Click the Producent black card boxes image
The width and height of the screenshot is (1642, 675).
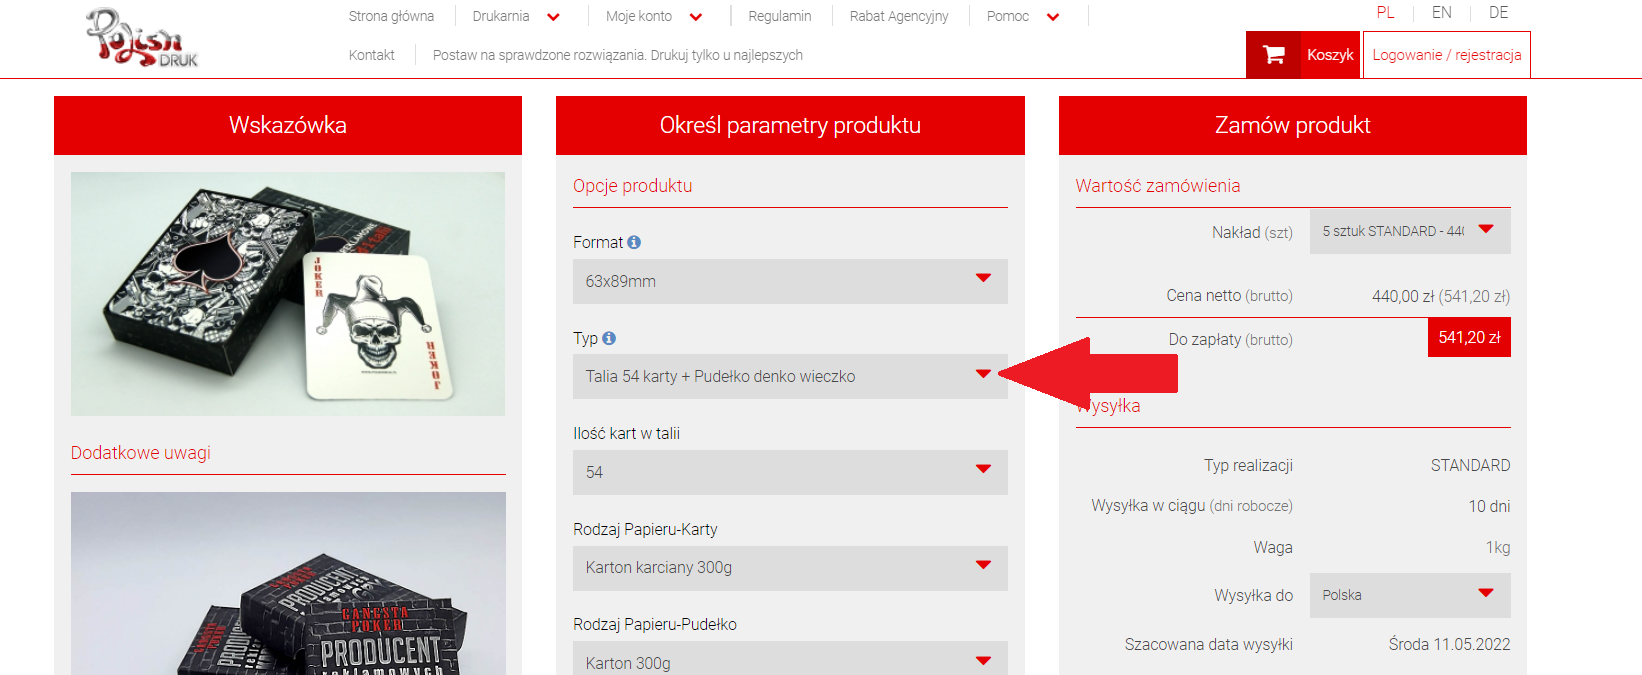pos(288,584)
